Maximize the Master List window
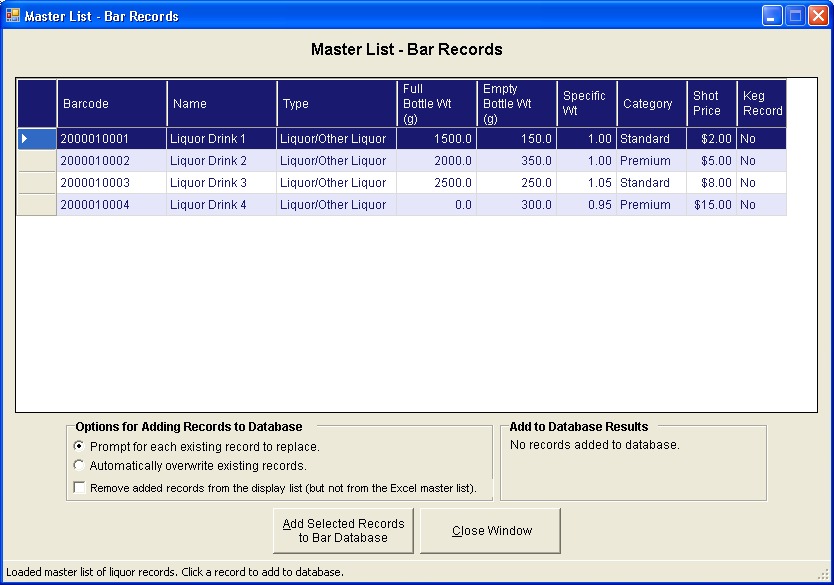834x585 pixels. (794, 16)
